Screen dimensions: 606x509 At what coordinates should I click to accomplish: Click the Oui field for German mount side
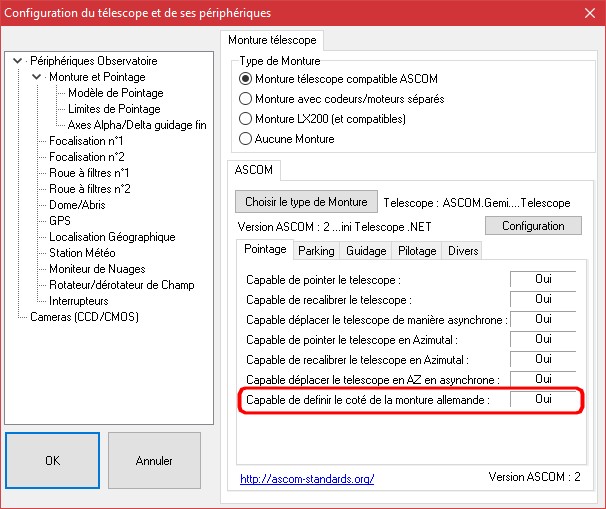point(543,399)
